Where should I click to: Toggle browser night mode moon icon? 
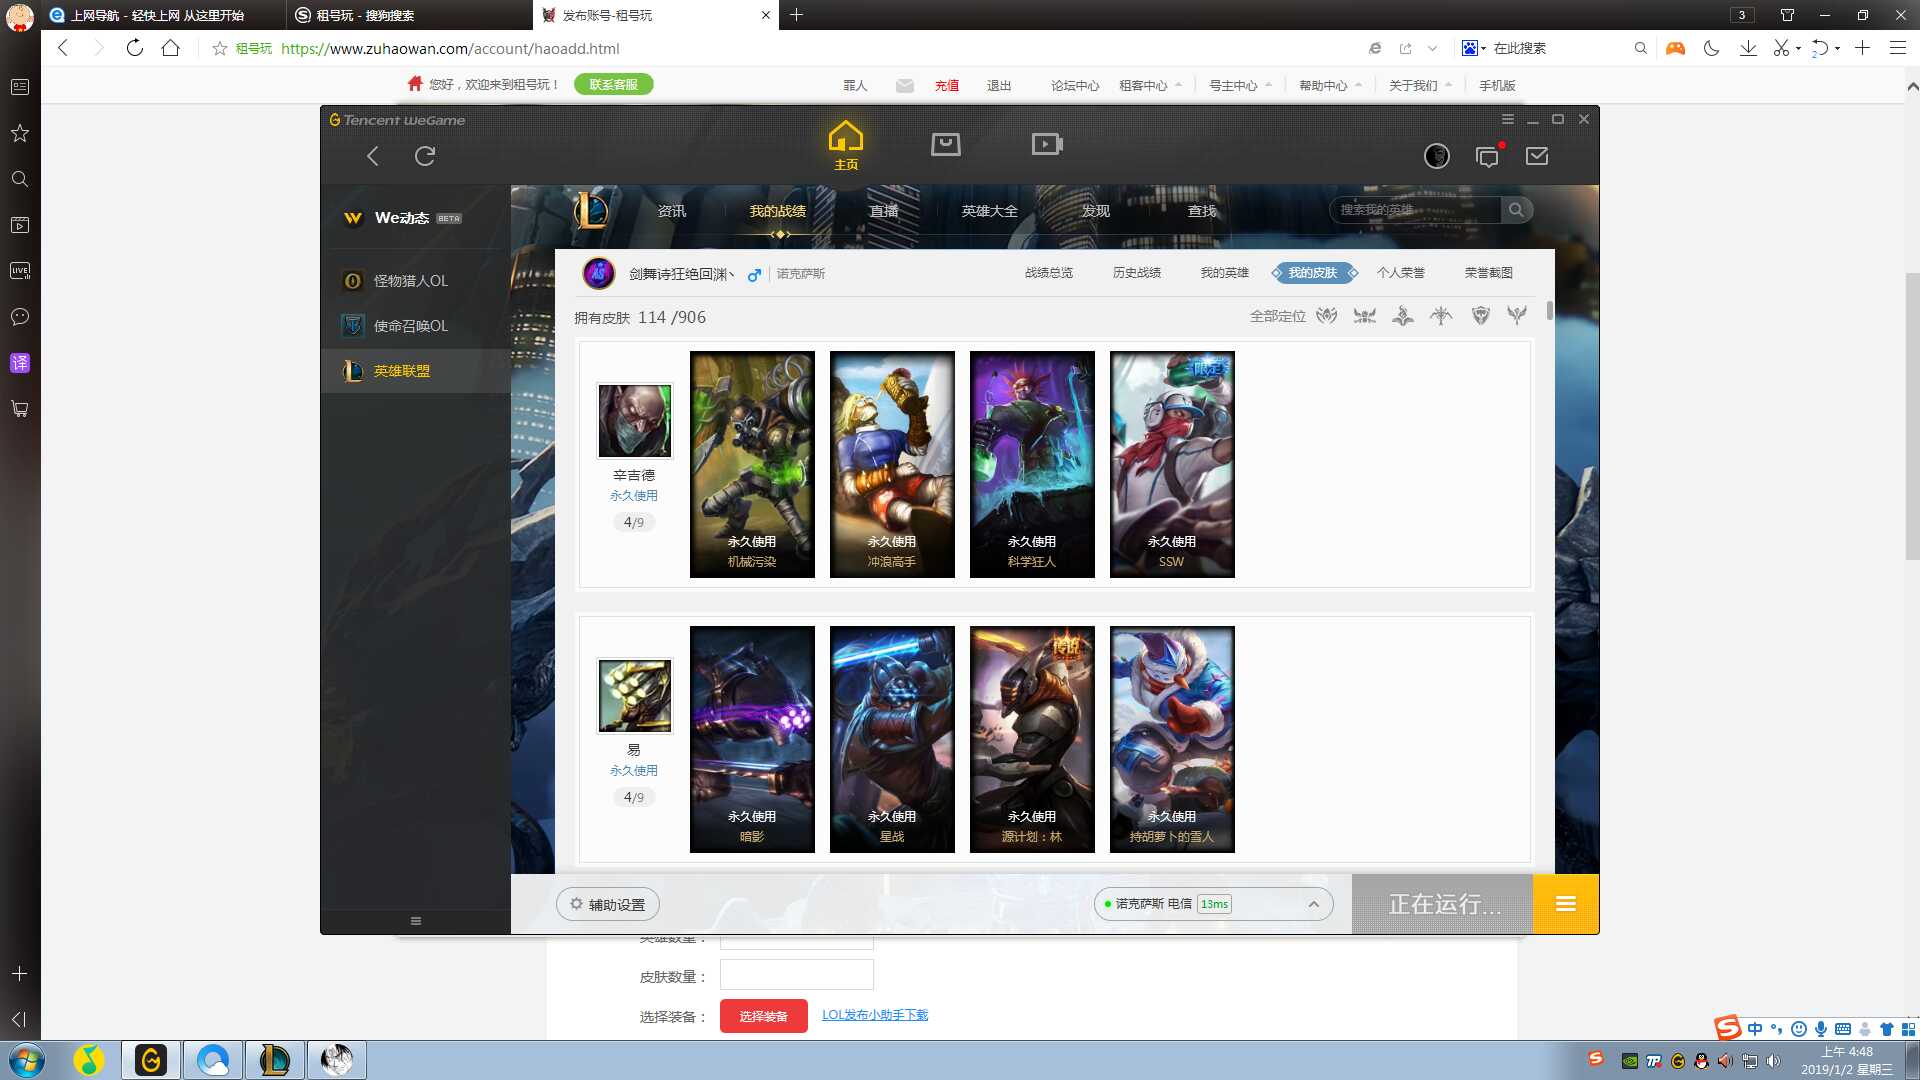[1711, 48]
